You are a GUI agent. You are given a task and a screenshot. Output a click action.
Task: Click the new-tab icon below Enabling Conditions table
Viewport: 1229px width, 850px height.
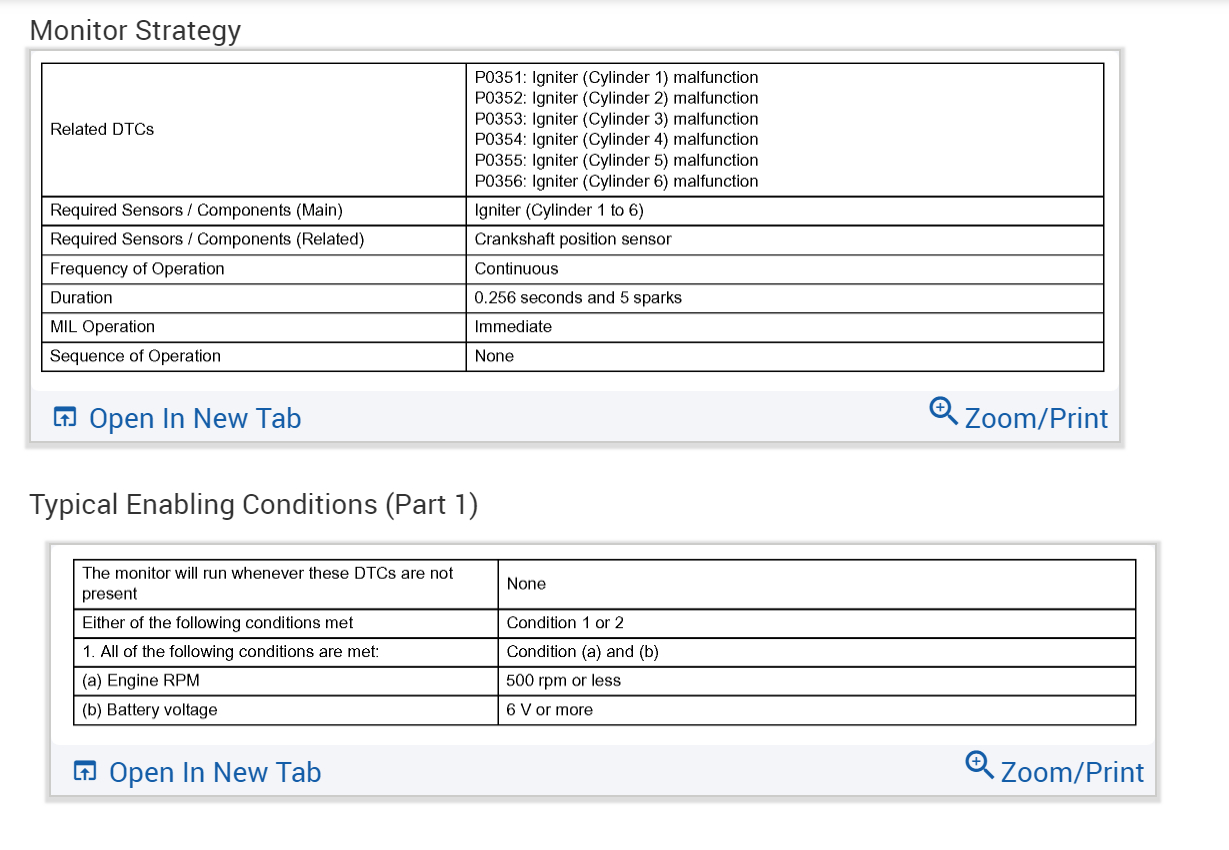point(86,772)
